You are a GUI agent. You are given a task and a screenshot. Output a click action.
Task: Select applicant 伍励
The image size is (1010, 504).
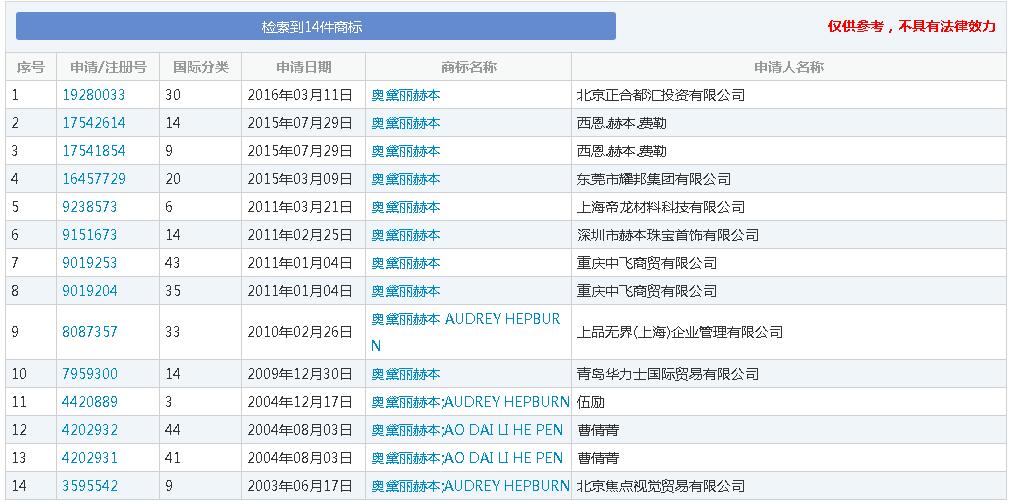(x=591, y=402)
